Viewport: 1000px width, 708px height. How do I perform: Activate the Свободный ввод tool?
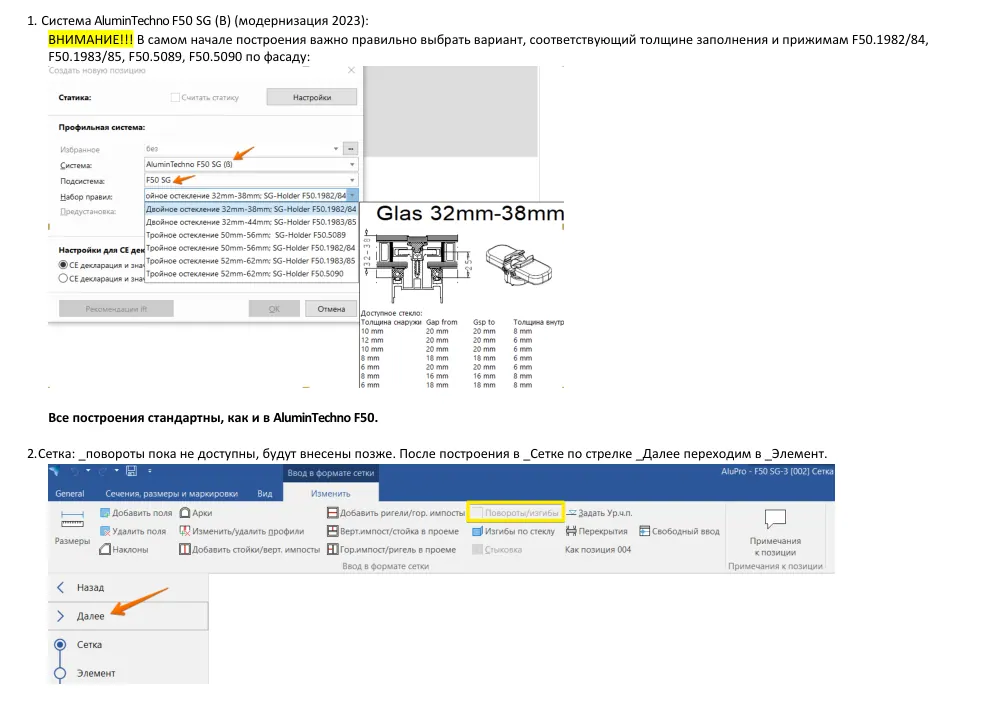coord(679,531)
